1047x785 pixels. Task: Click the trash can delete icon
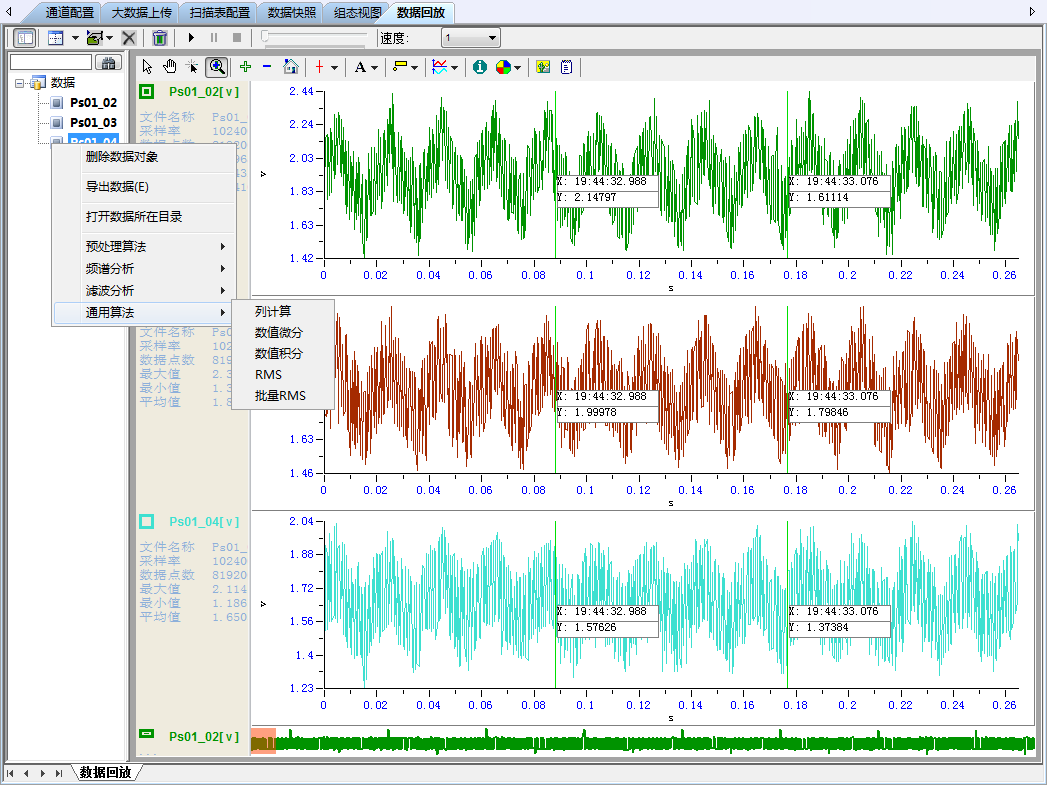(x=159, y=38)
